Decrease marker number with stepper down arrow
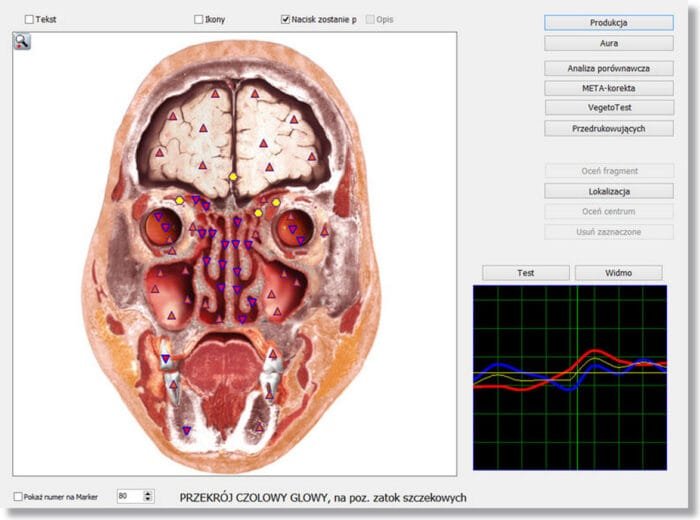The image size is (700, 520). click(x=149, y=499)
